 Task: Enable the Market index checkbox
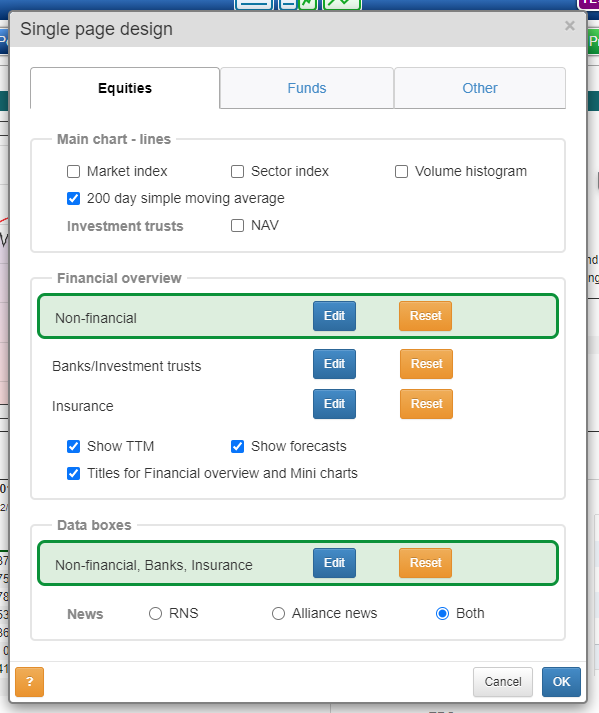click(x=73, y=171)
